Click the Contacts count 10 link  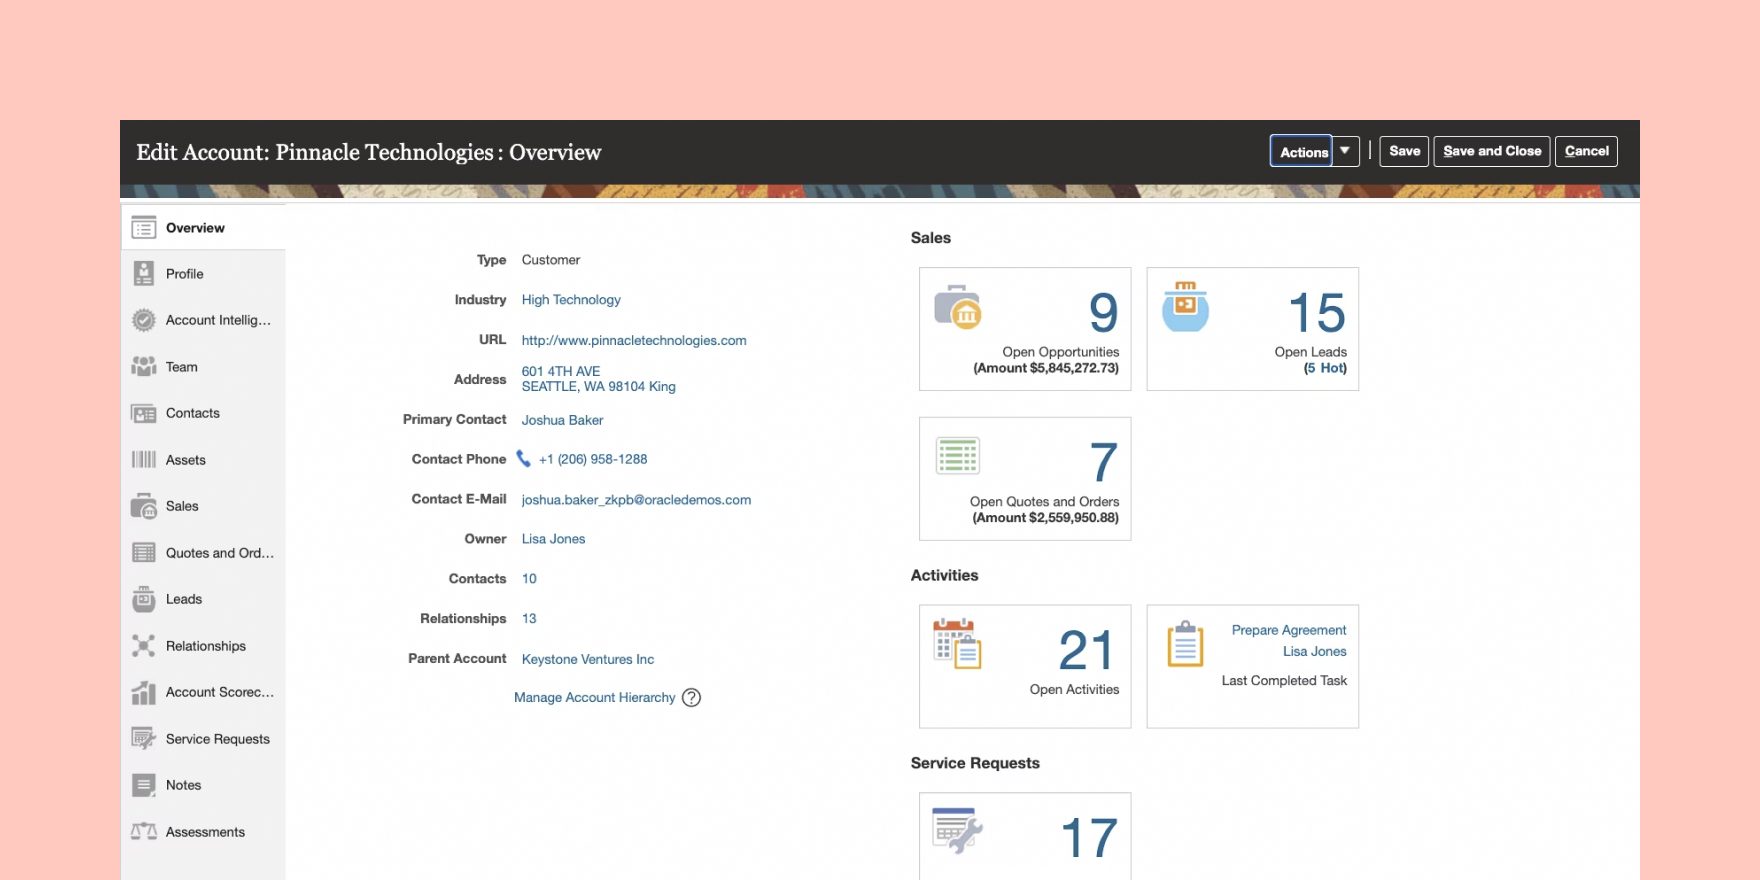(529, 579)
